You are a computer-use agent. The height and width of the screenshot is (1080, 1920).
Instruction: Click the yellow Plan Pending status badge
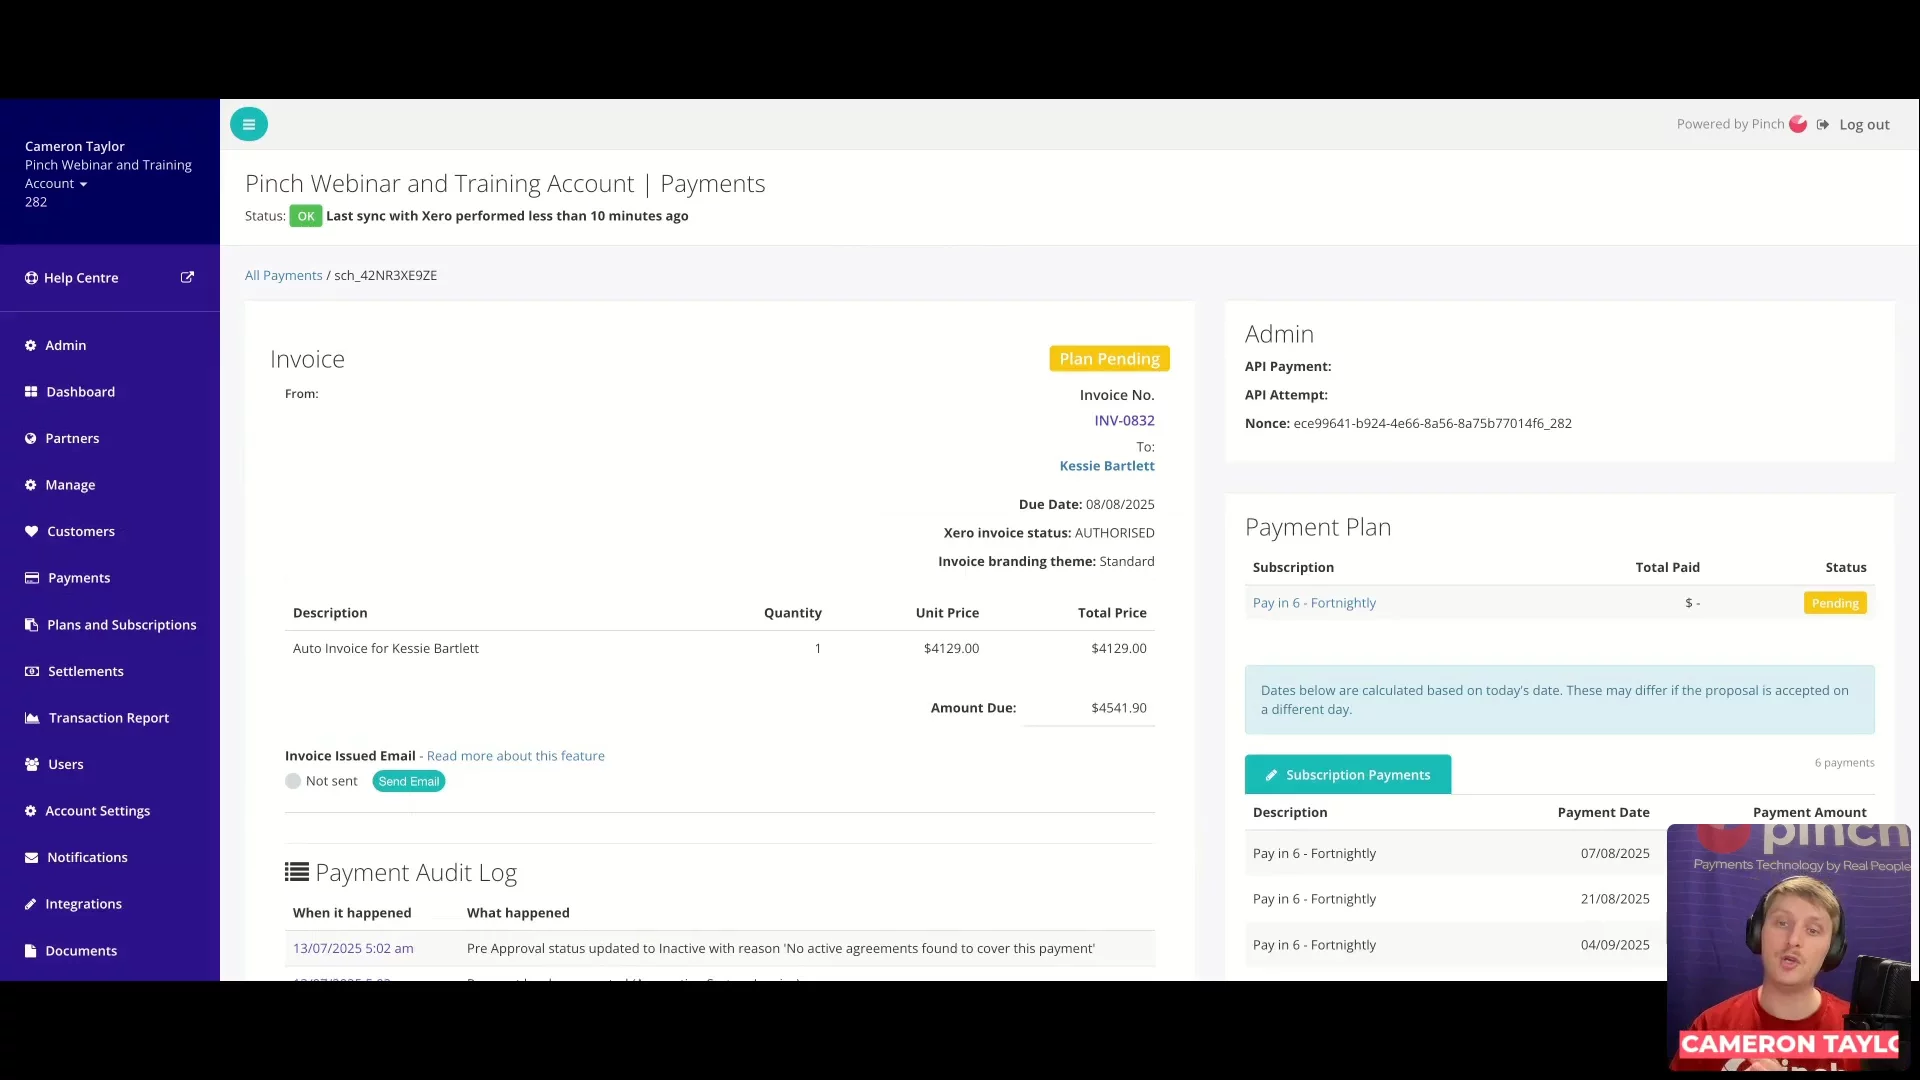pyautogui.click(x=1109, y=358)
